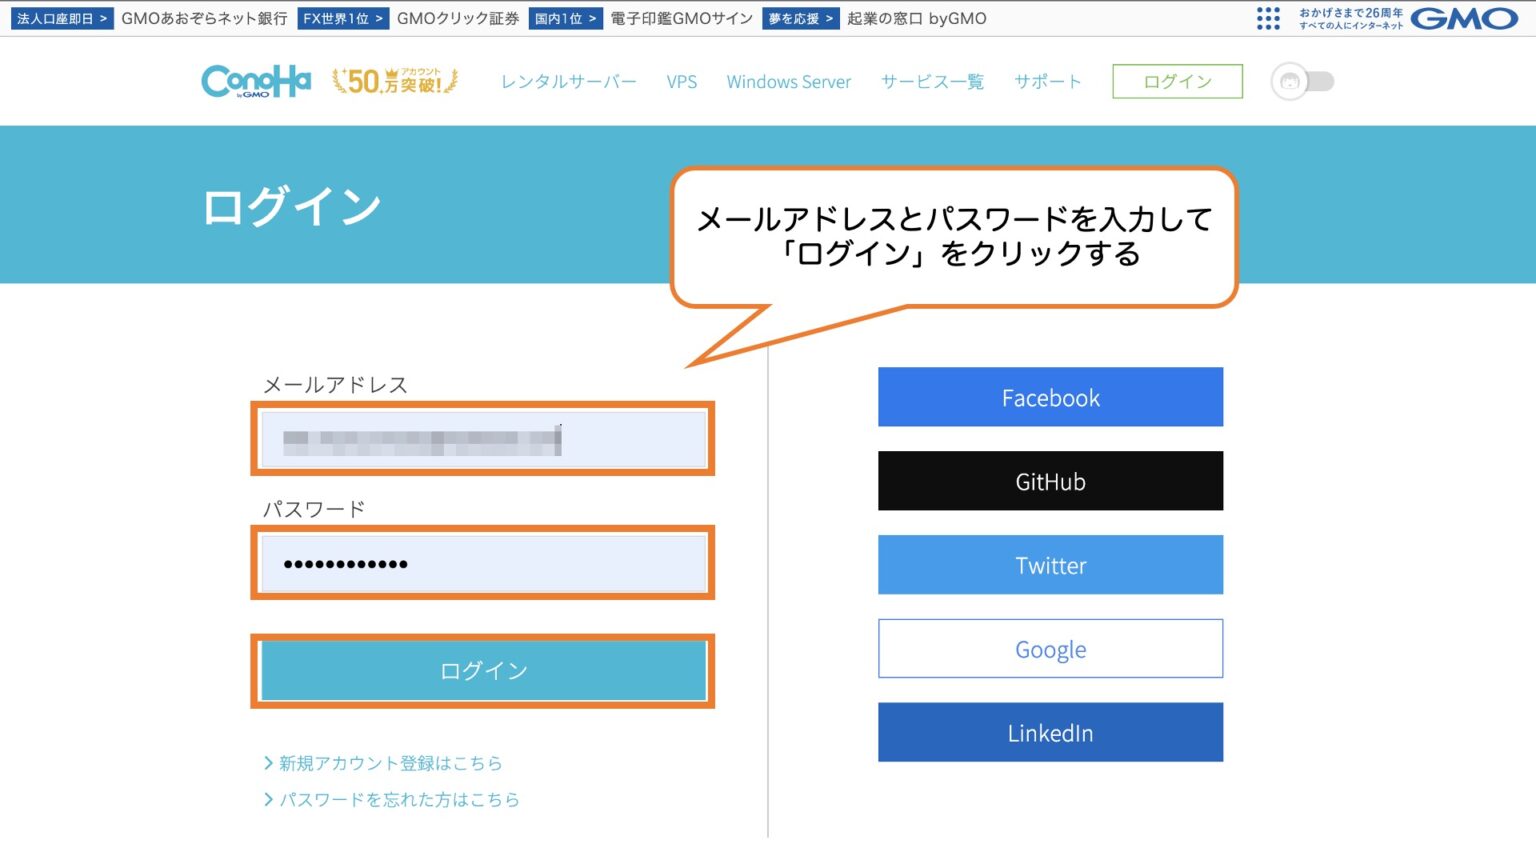1536x864 pixels.
Task: Click the mascot character icon
Action: tap(1289, 81)
